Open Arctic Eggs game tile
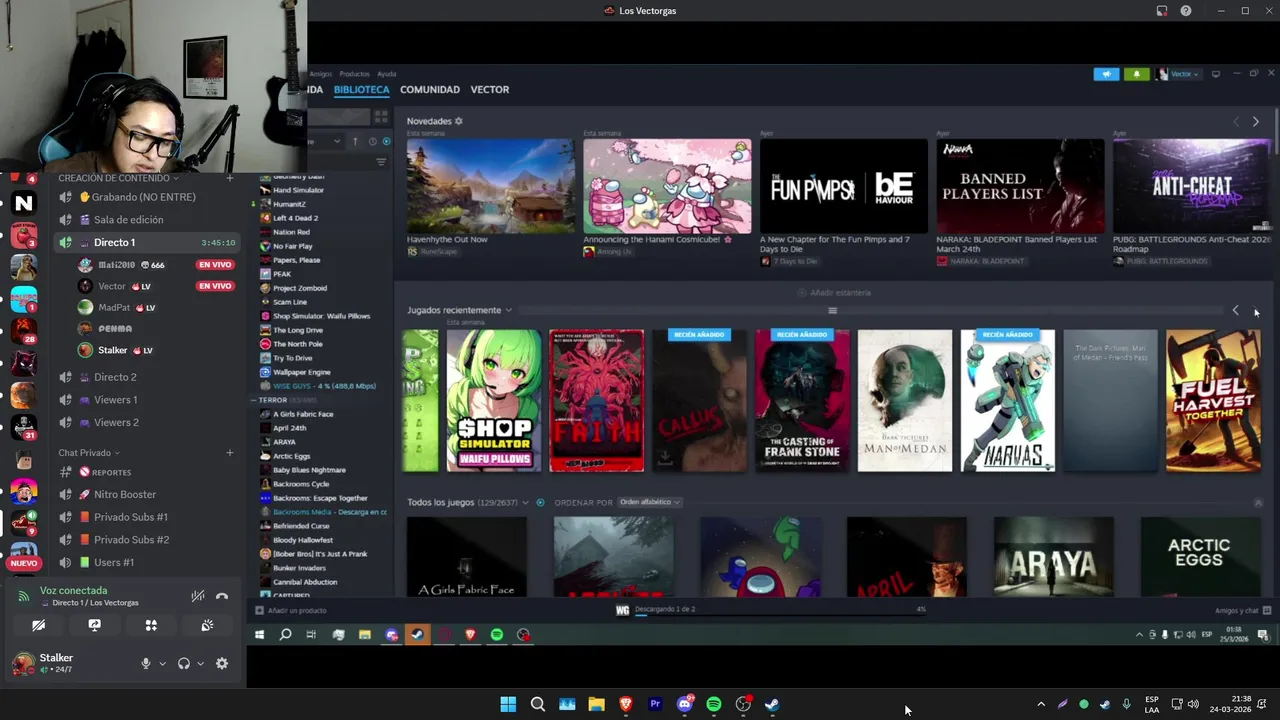The image size is (1280, 720). click(1200, 556)
